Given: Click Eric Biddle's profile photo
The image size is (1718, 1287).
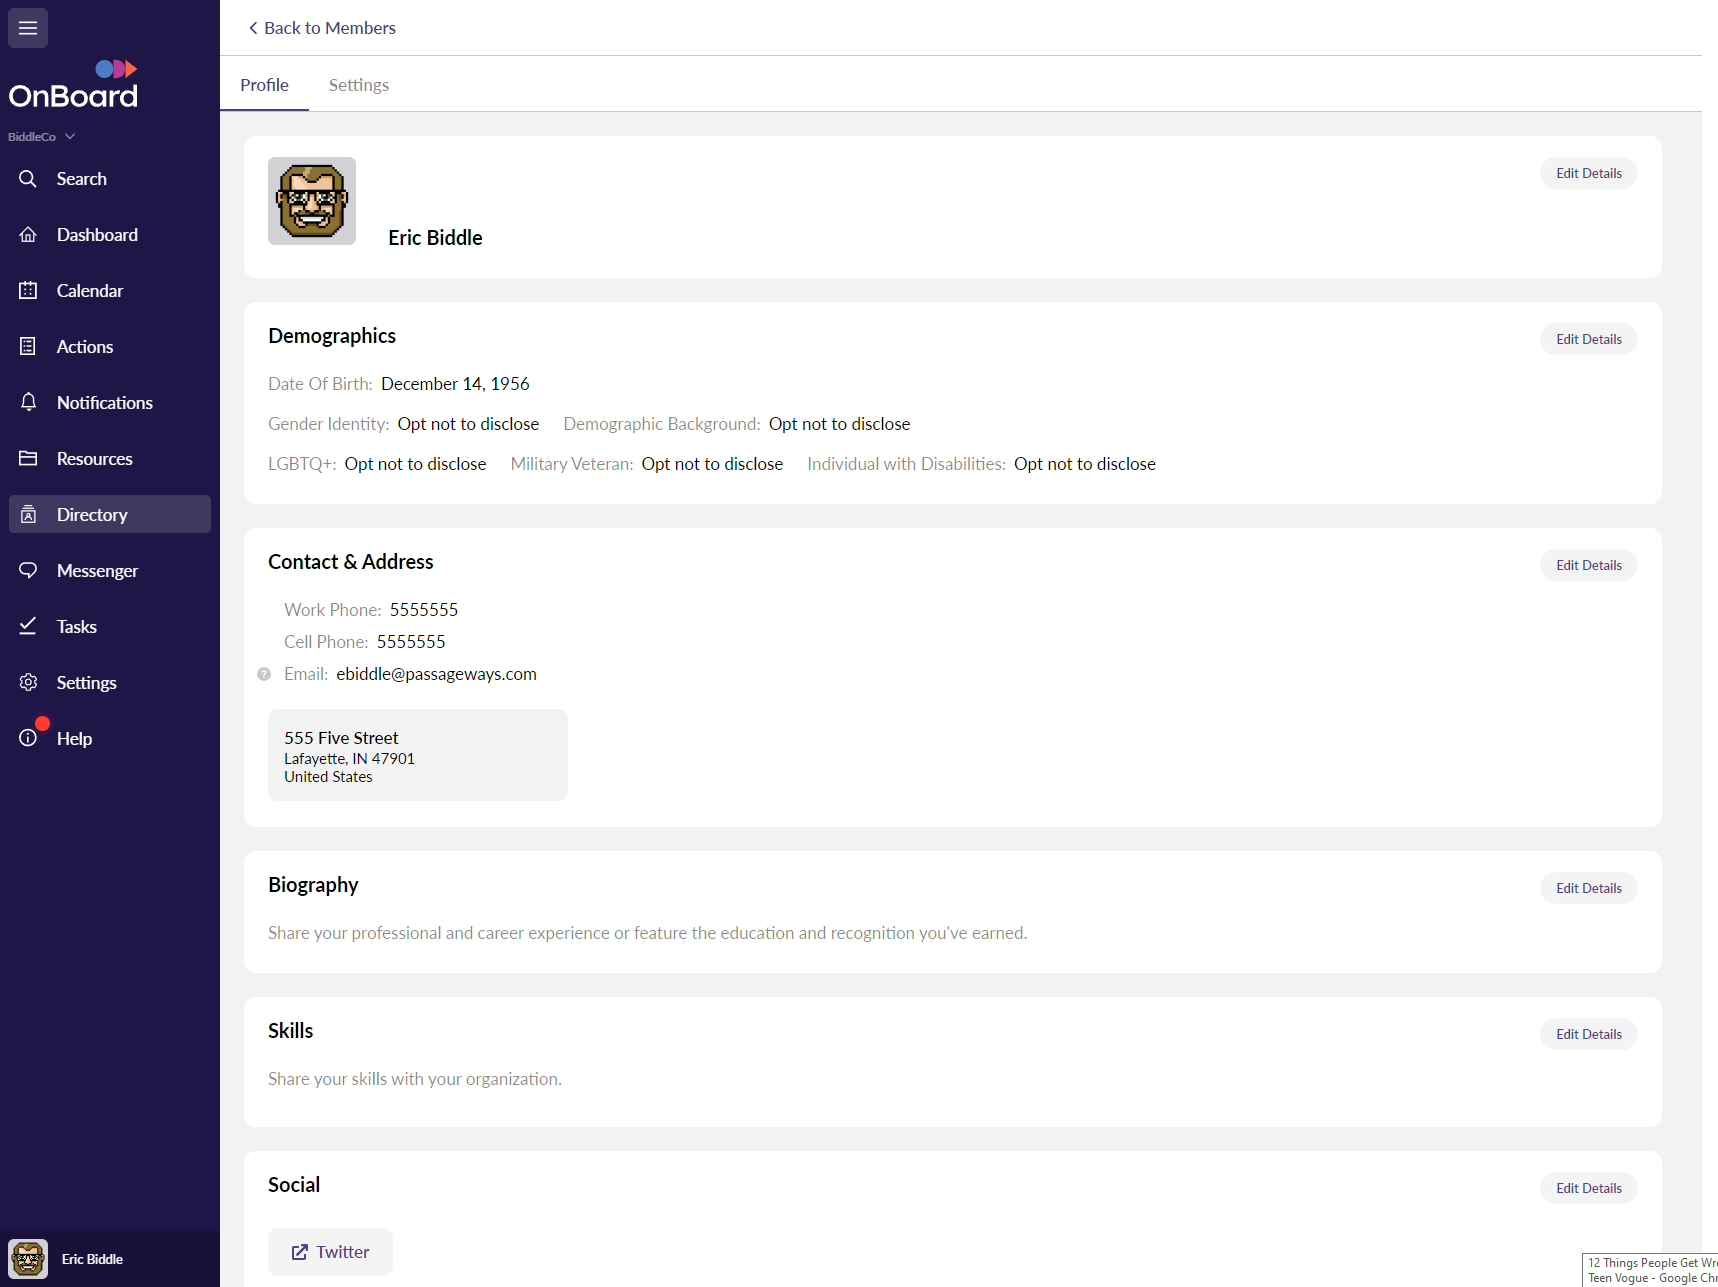Looking at the screenshot, I should tap(311, 200).
